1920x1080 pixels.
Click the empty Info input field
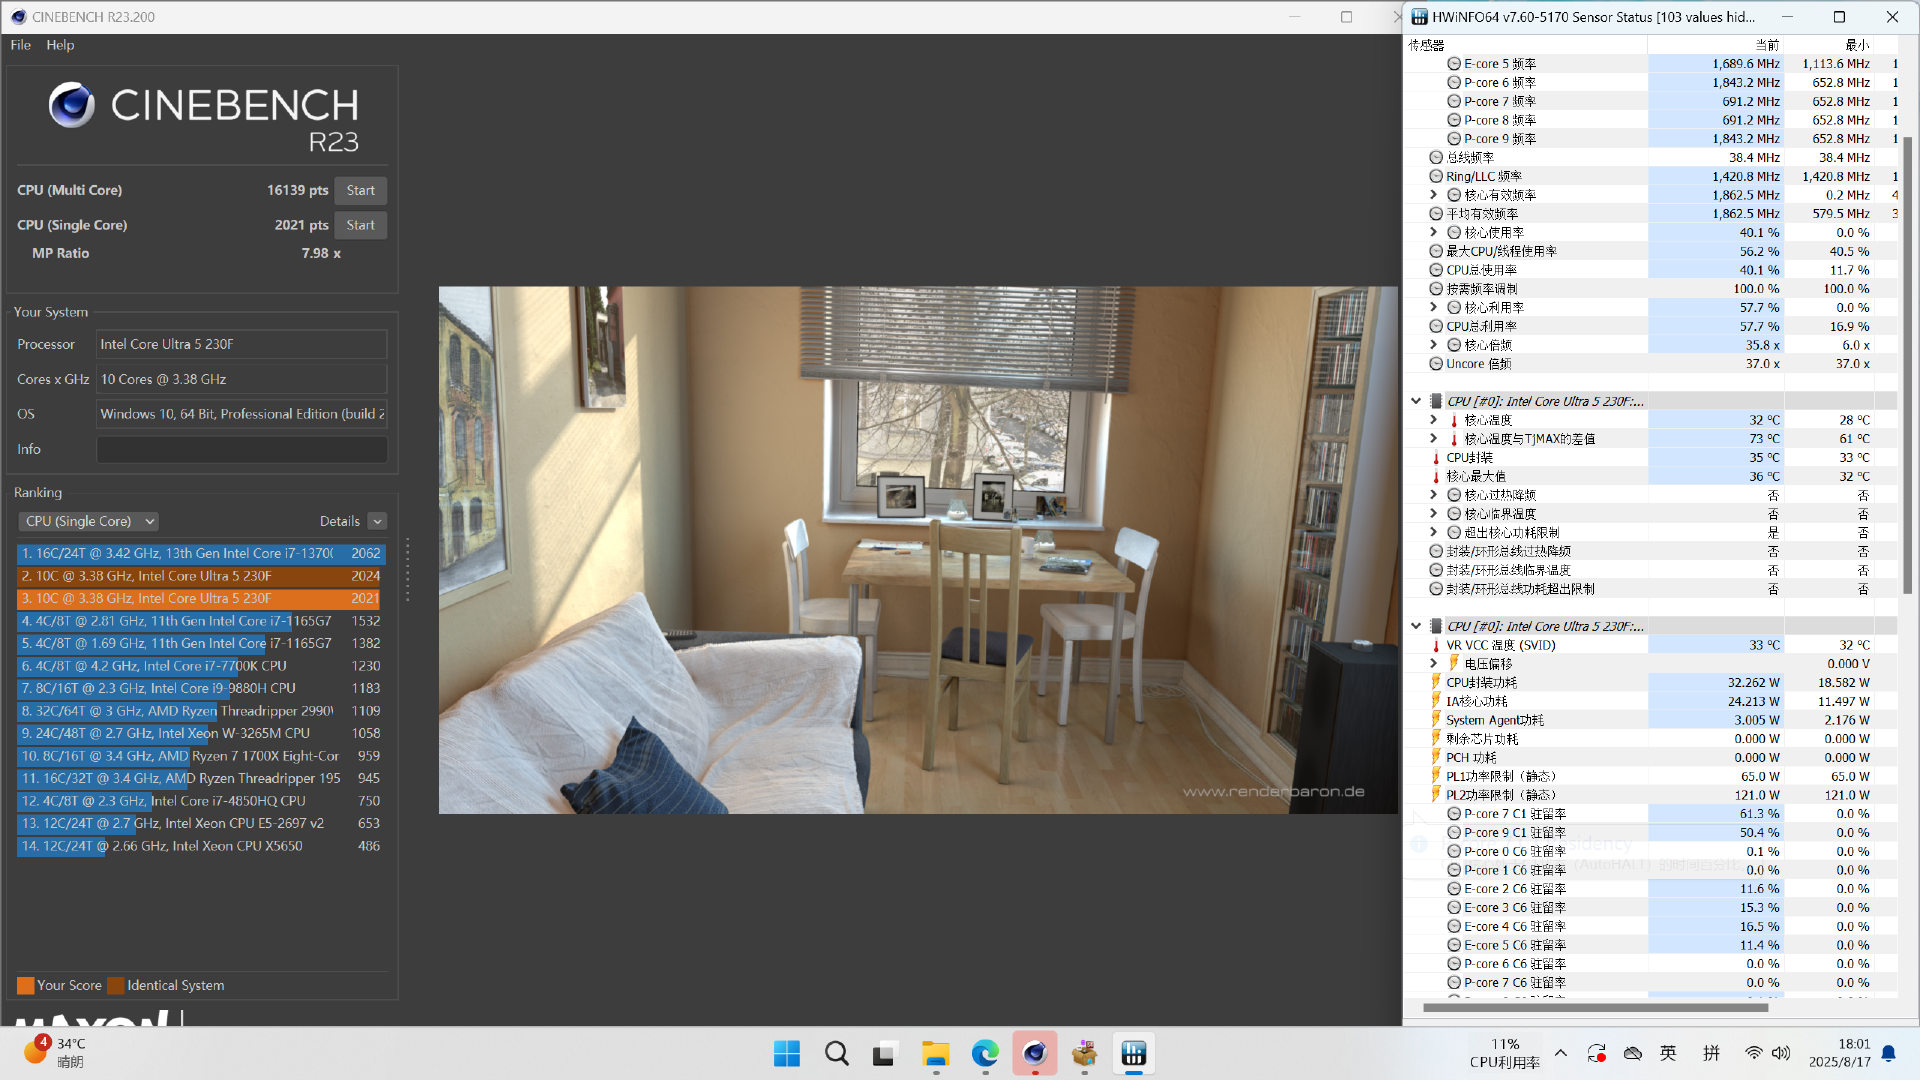coord(241,449)
